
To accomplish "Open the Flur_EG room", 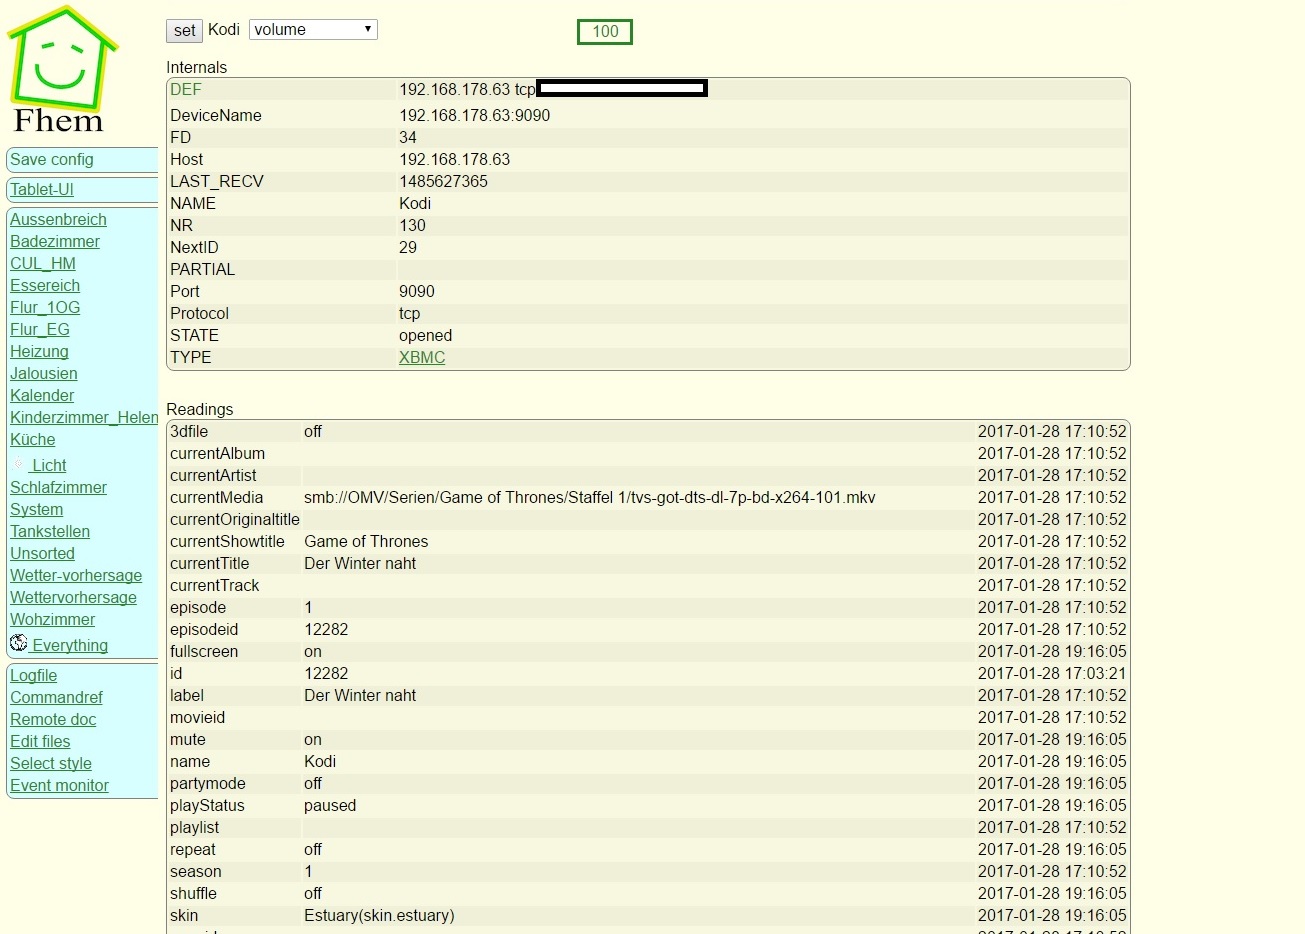I will pyautogui.click(x=40, y=330).
